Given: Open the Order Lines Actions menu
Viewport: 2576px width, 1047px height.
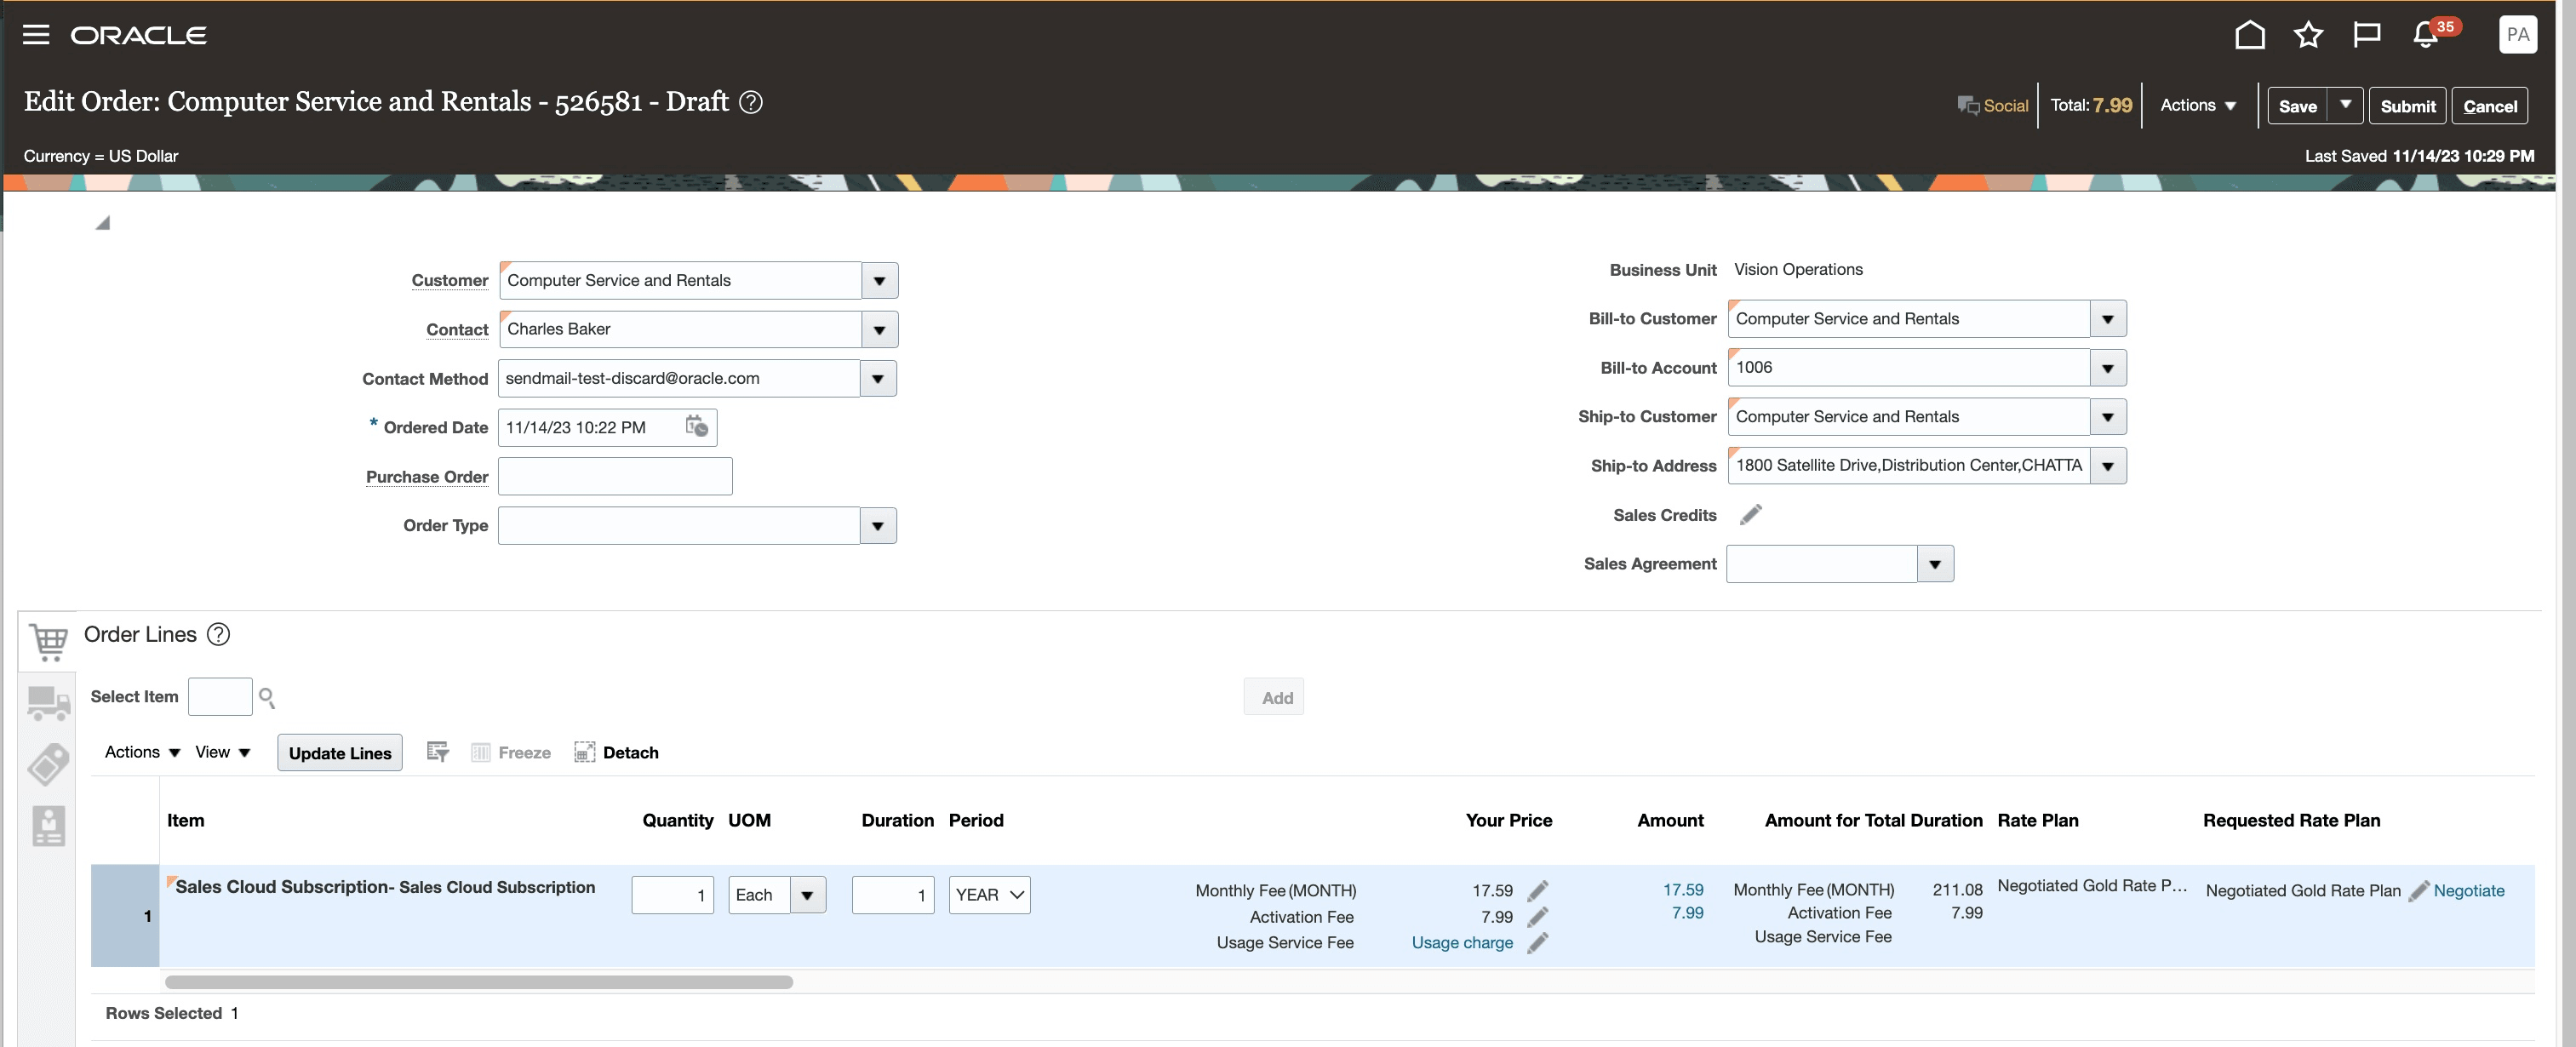Looking at the screenshot, I should click(142, 752).
